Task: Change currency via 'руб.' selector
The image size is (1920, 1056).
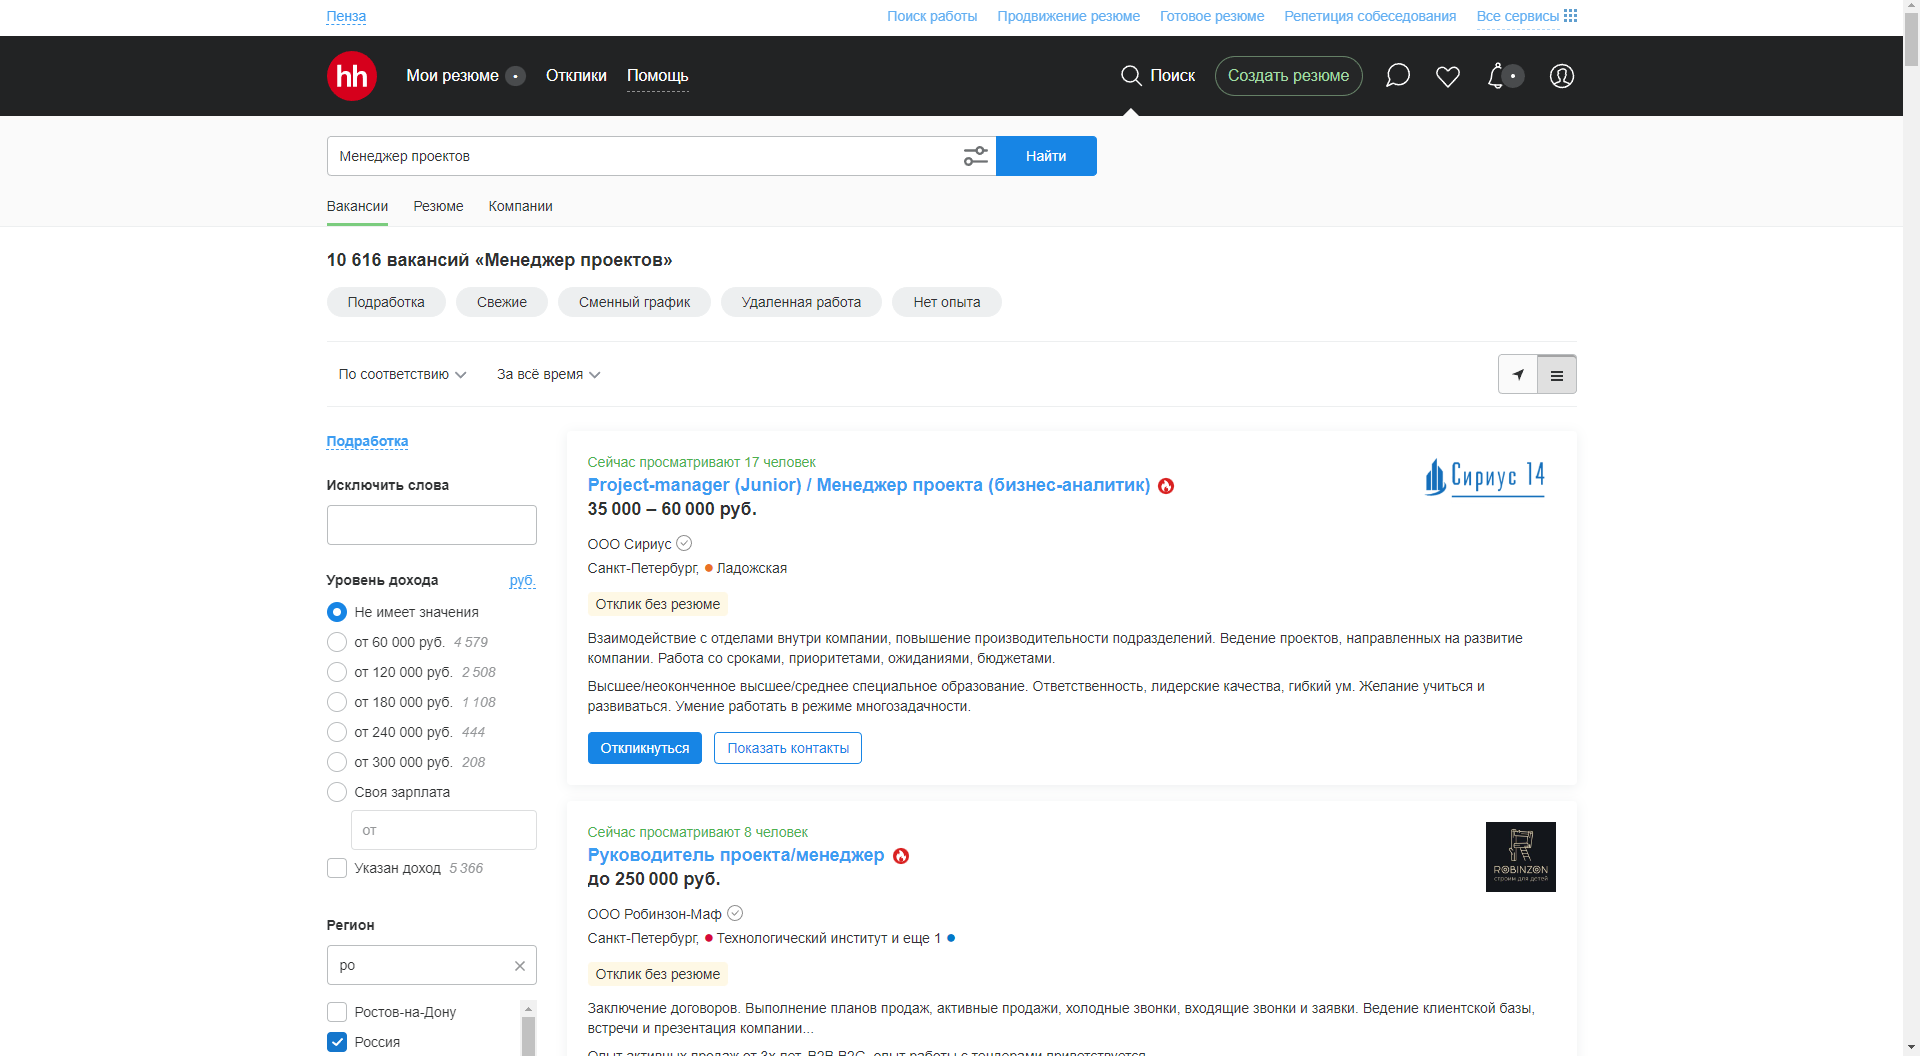Action: coord(522,580)
